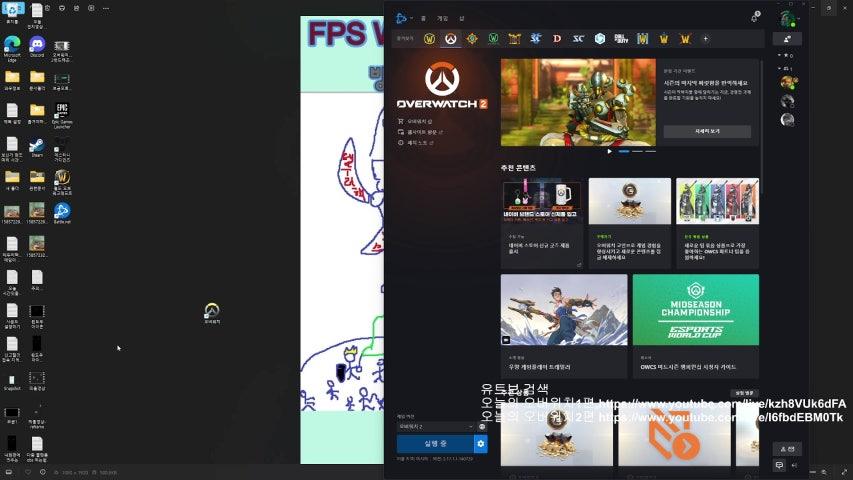Select the Battle.net desktop shortcut

(62, 213)
